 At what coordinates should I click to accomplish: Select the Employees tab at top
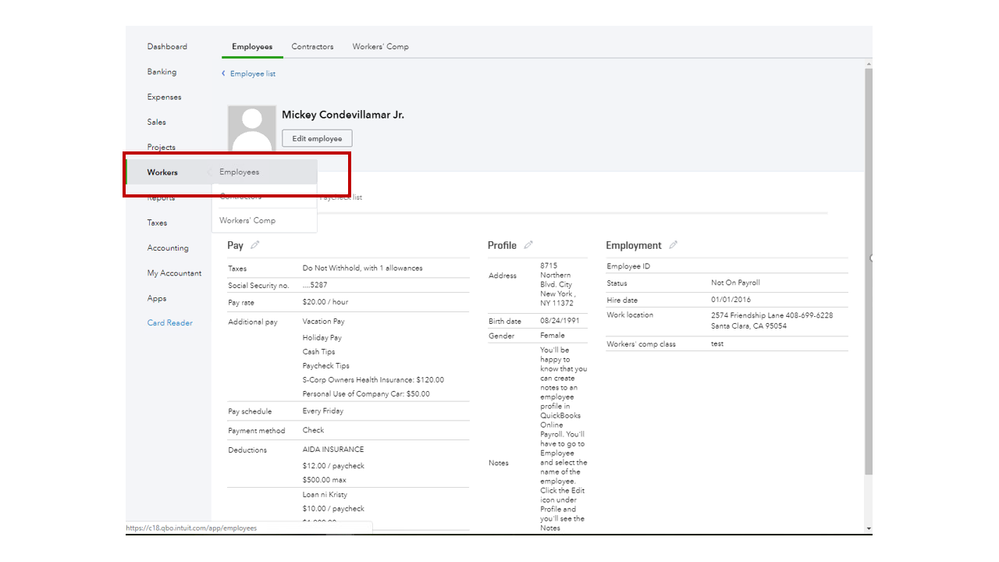pos(252,47)
